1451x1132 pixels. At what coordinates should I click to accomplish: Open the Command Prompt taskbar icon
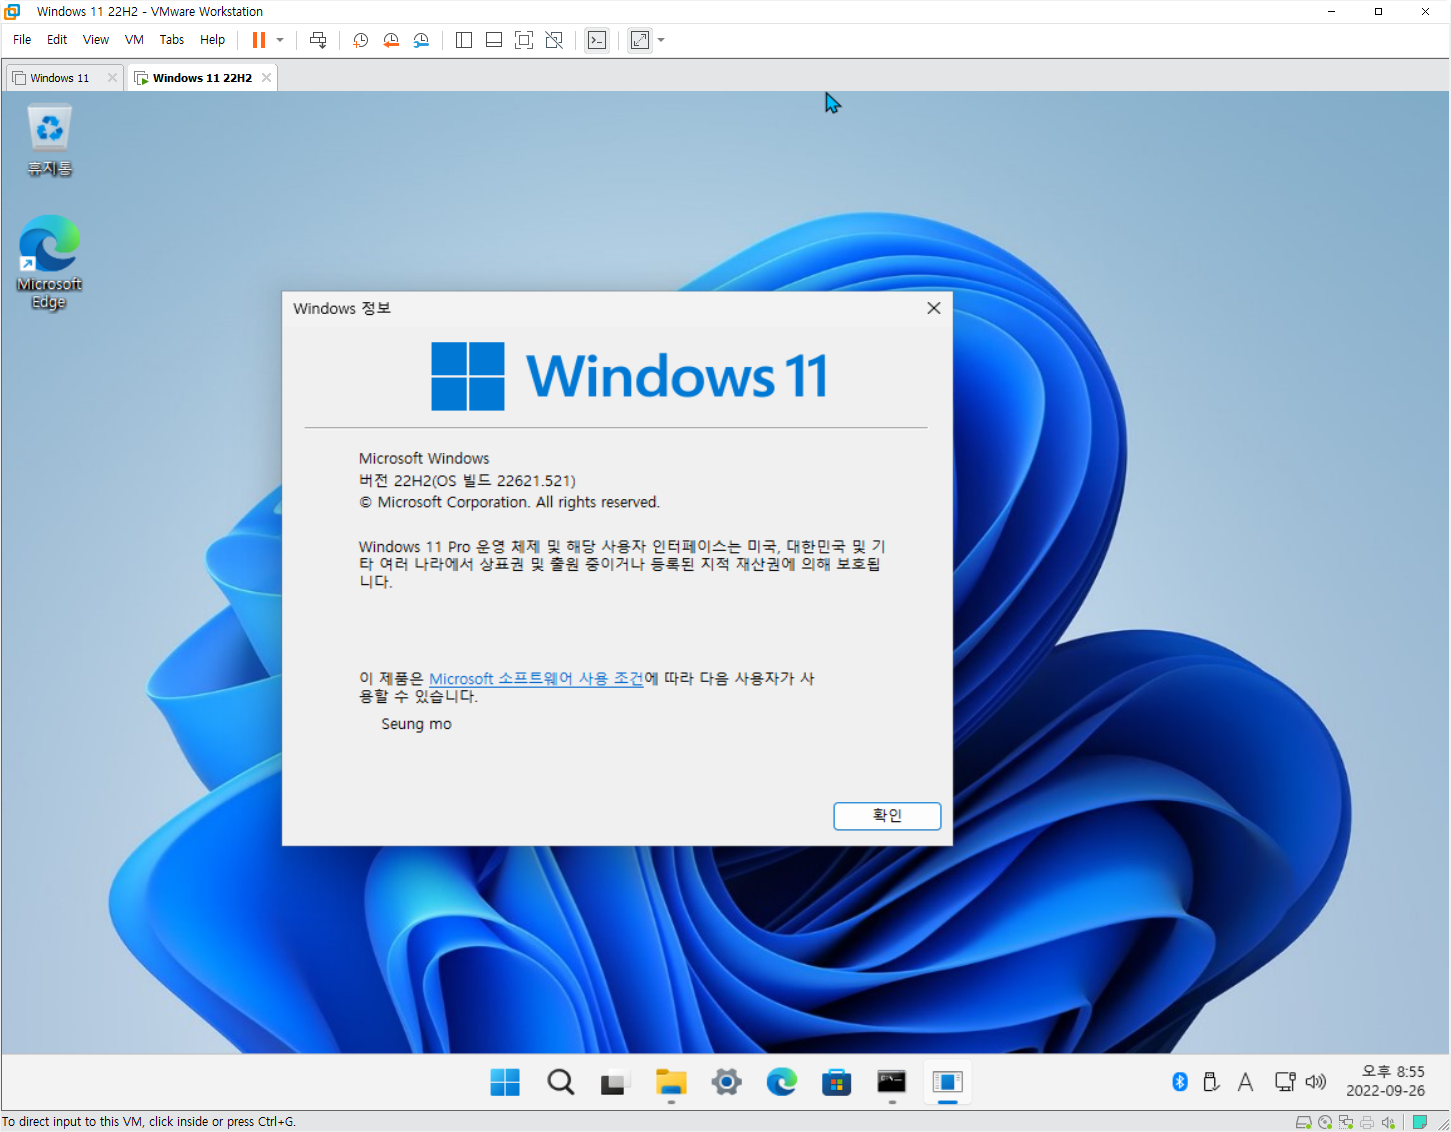[x=892, y=1082]
